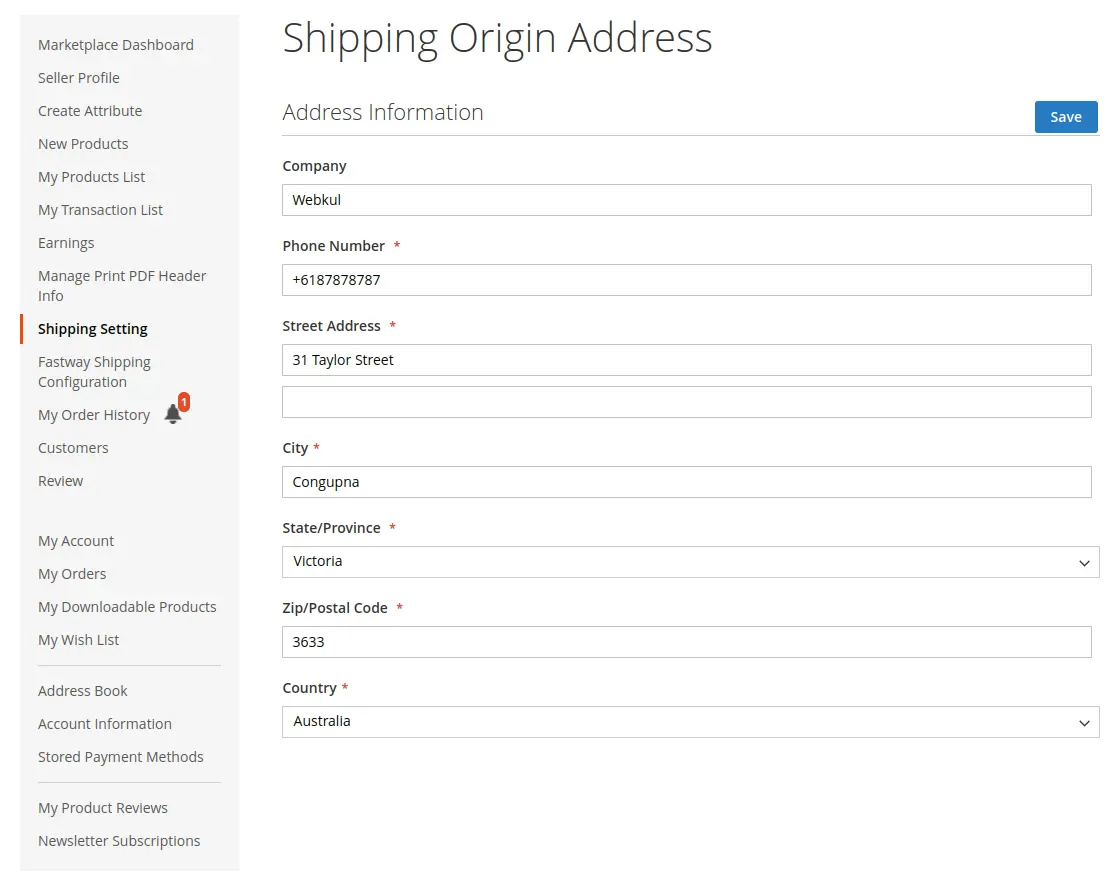The width and height of the screenshot is (1120, 880).
Task: Navigate to Seller Profile
Action: click(79, 77)
